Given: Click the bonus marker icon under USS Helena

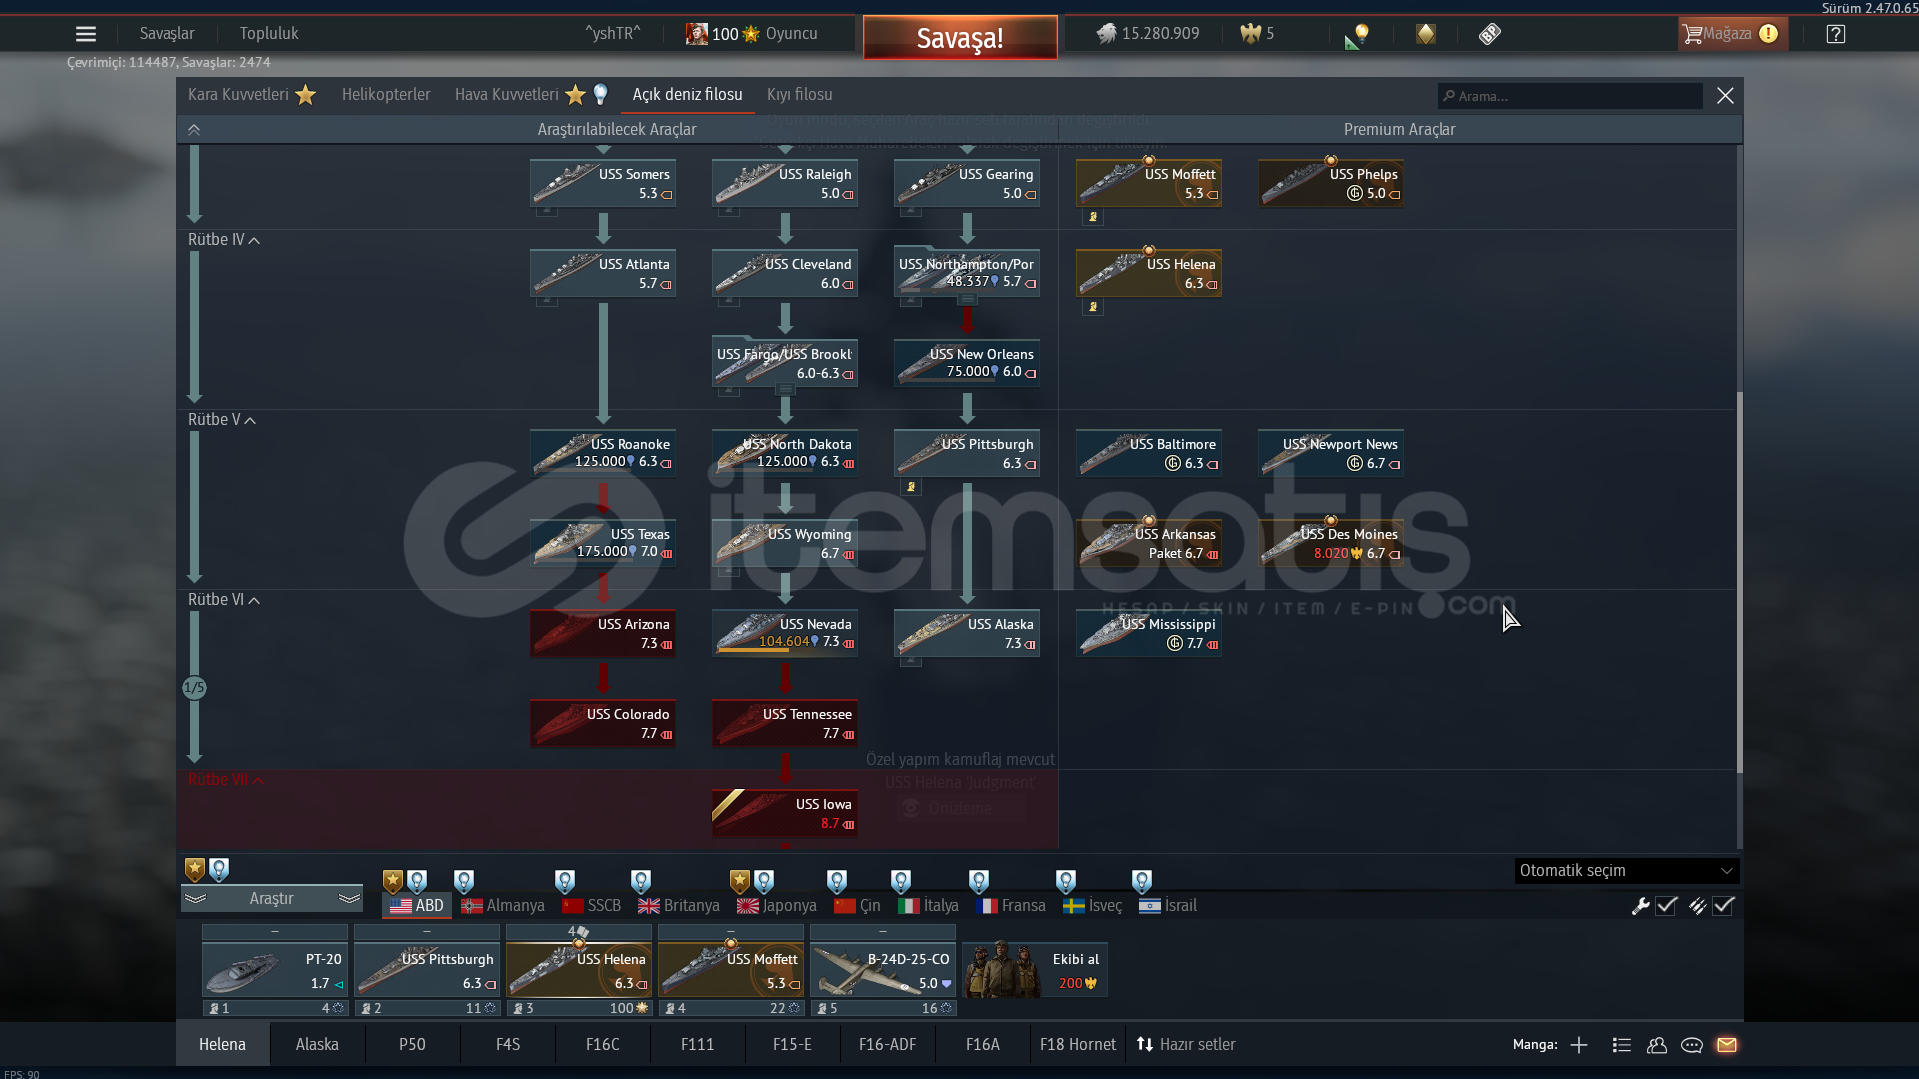Looking at the screenshot, I should pos(1093,307).
